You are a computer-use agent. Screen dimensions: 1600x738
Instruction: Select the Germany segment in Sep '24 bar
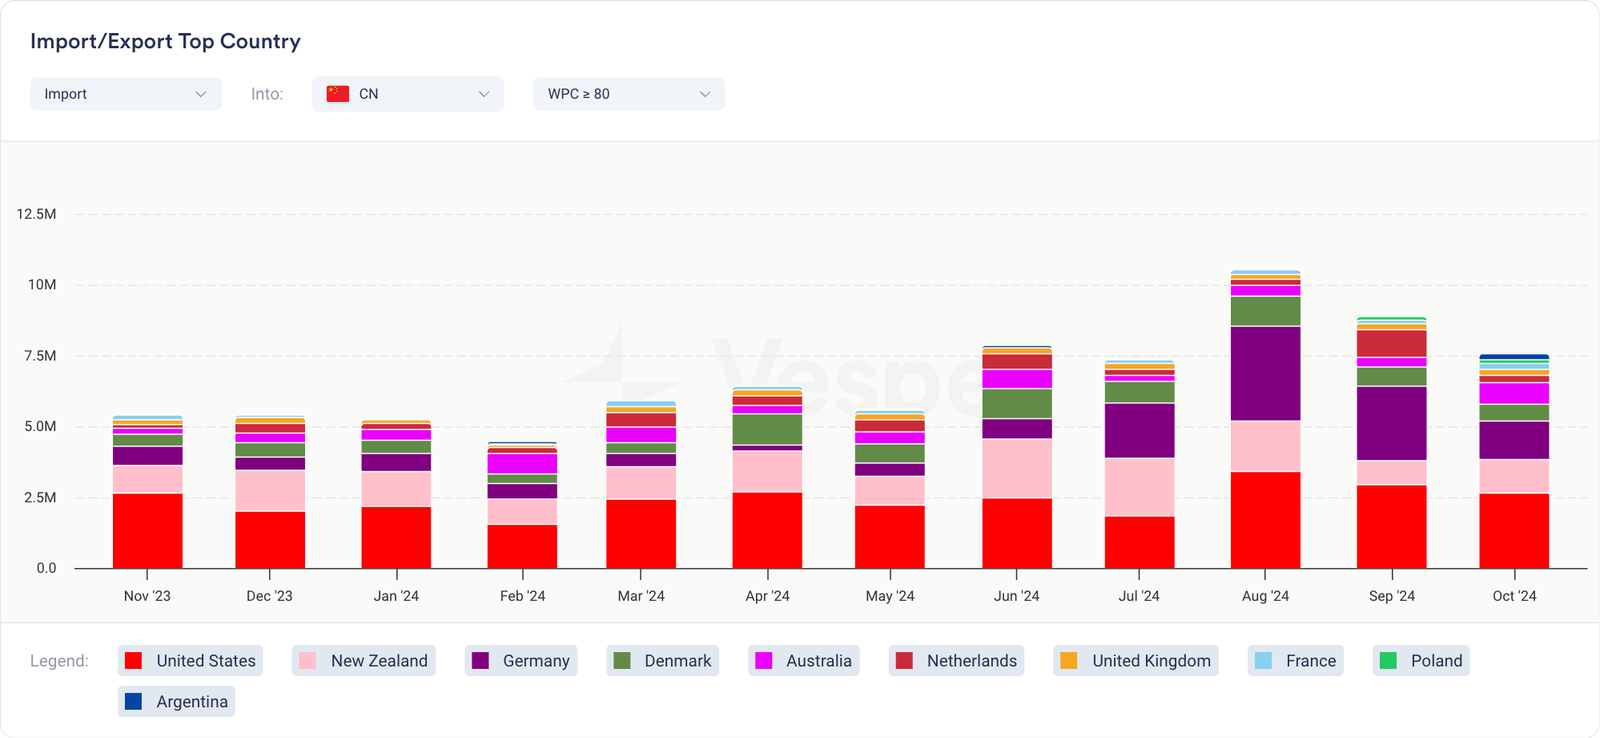pyautogui.click(x=1391, y=423)
